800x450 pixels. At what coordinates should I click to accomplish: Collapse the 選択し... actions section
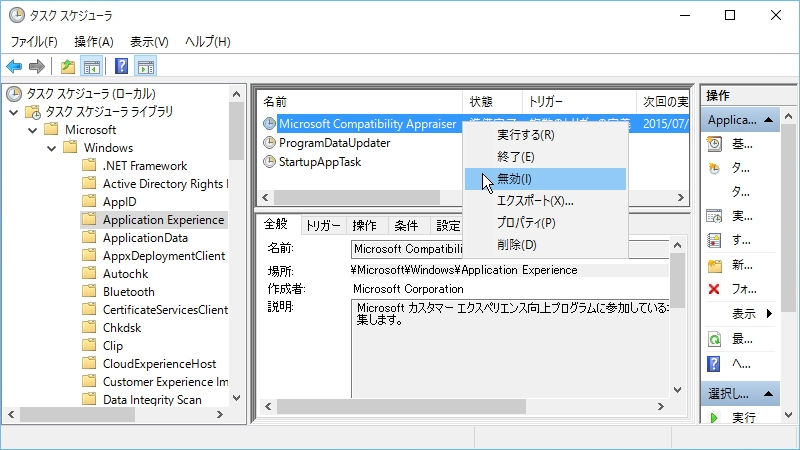click(768, 394)
